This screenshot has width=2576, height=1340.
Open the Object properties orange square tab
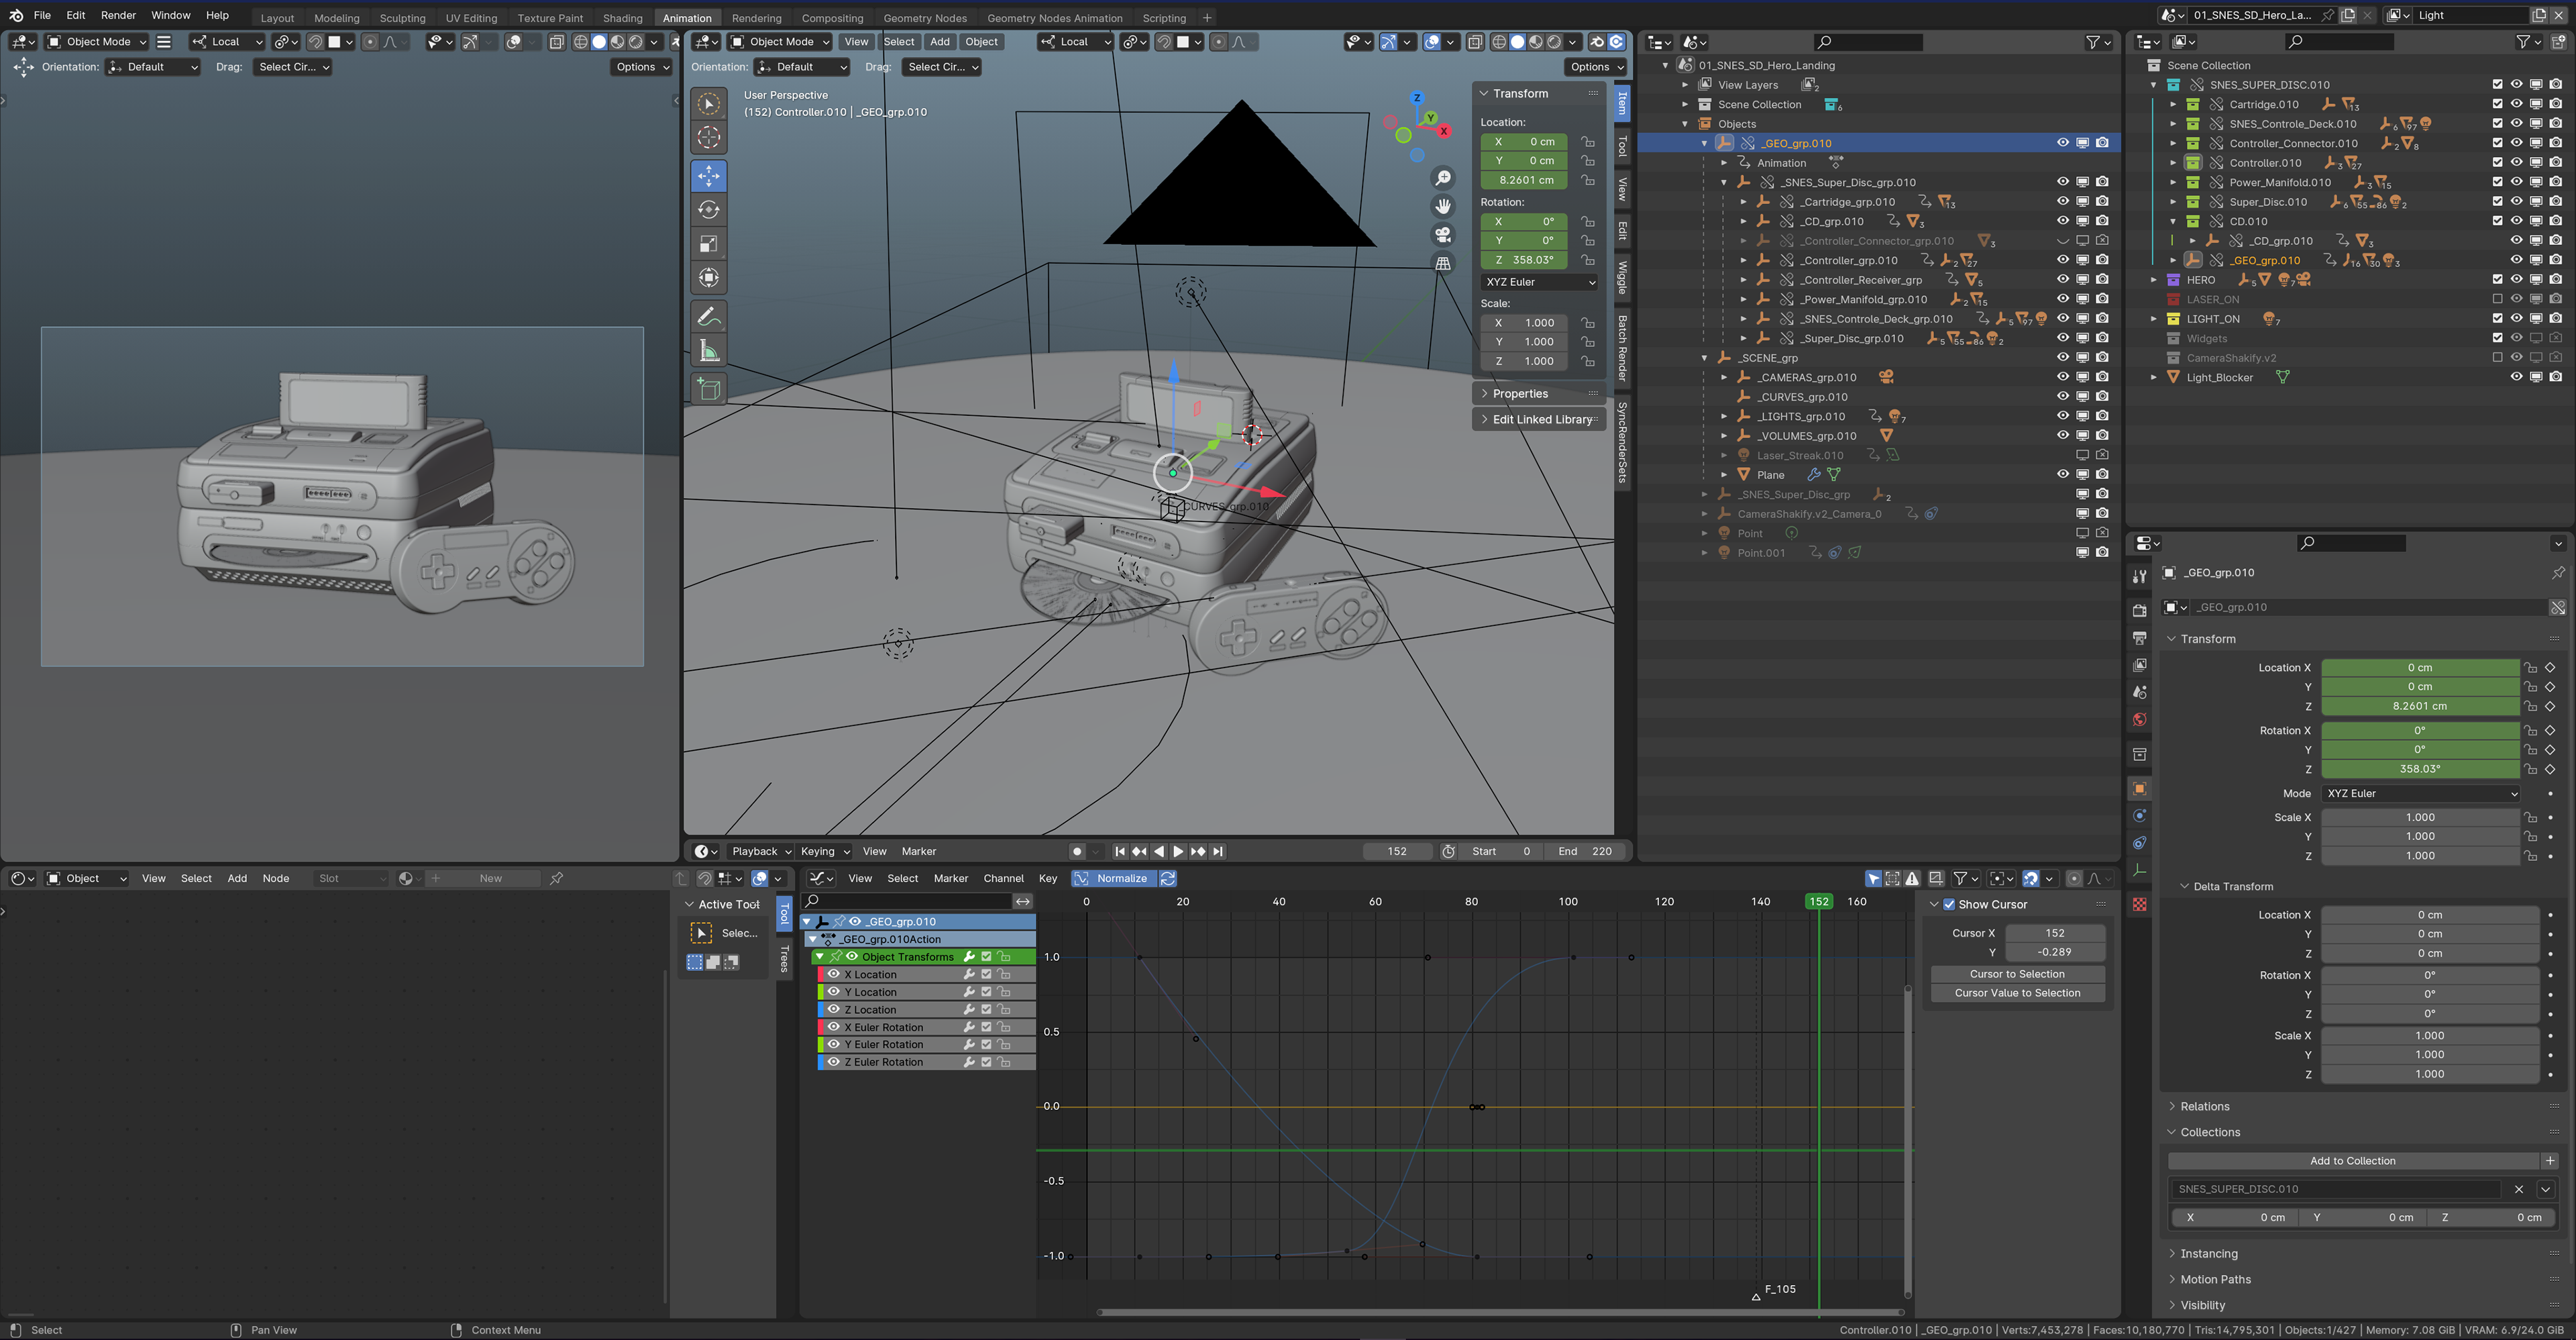pyautogui.click(x=2138, y=789)
